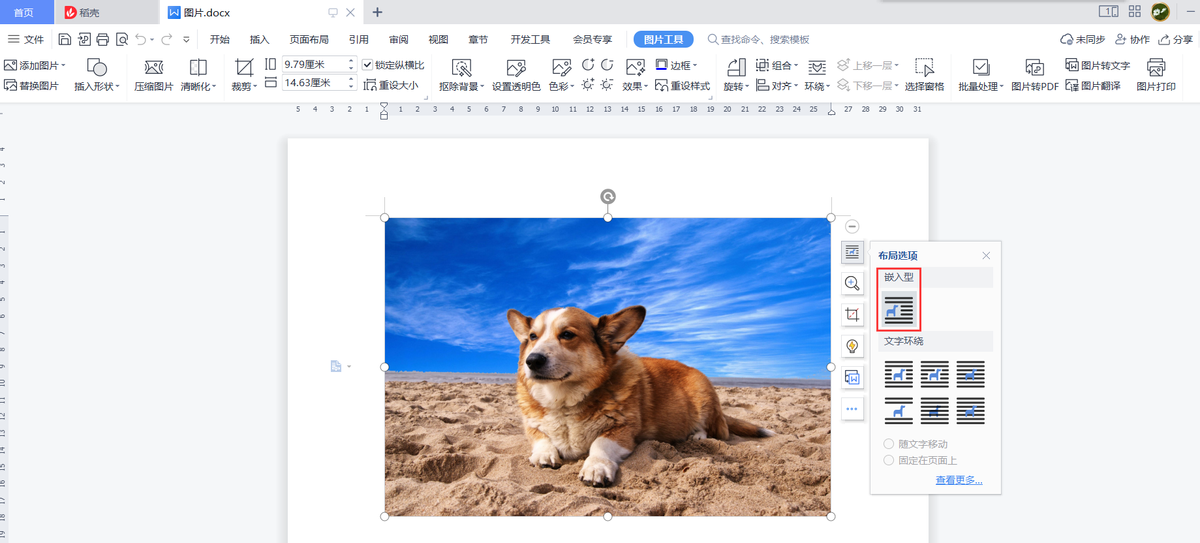Click the 重设大小 button
The height and width of the screenshot is (543, 1200).
391,86
